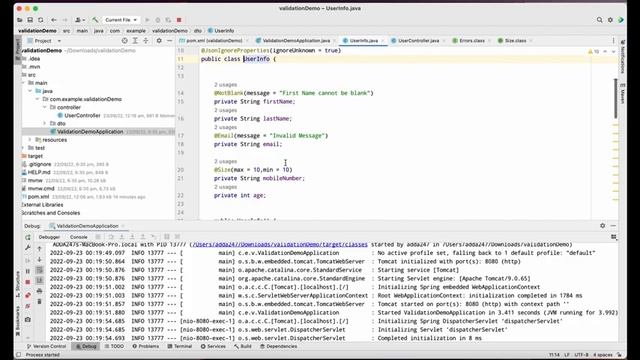This screenshot has width=640, height=360.
Task: View breakpoints icon in Debug sidebar
Action: [28, 295]
